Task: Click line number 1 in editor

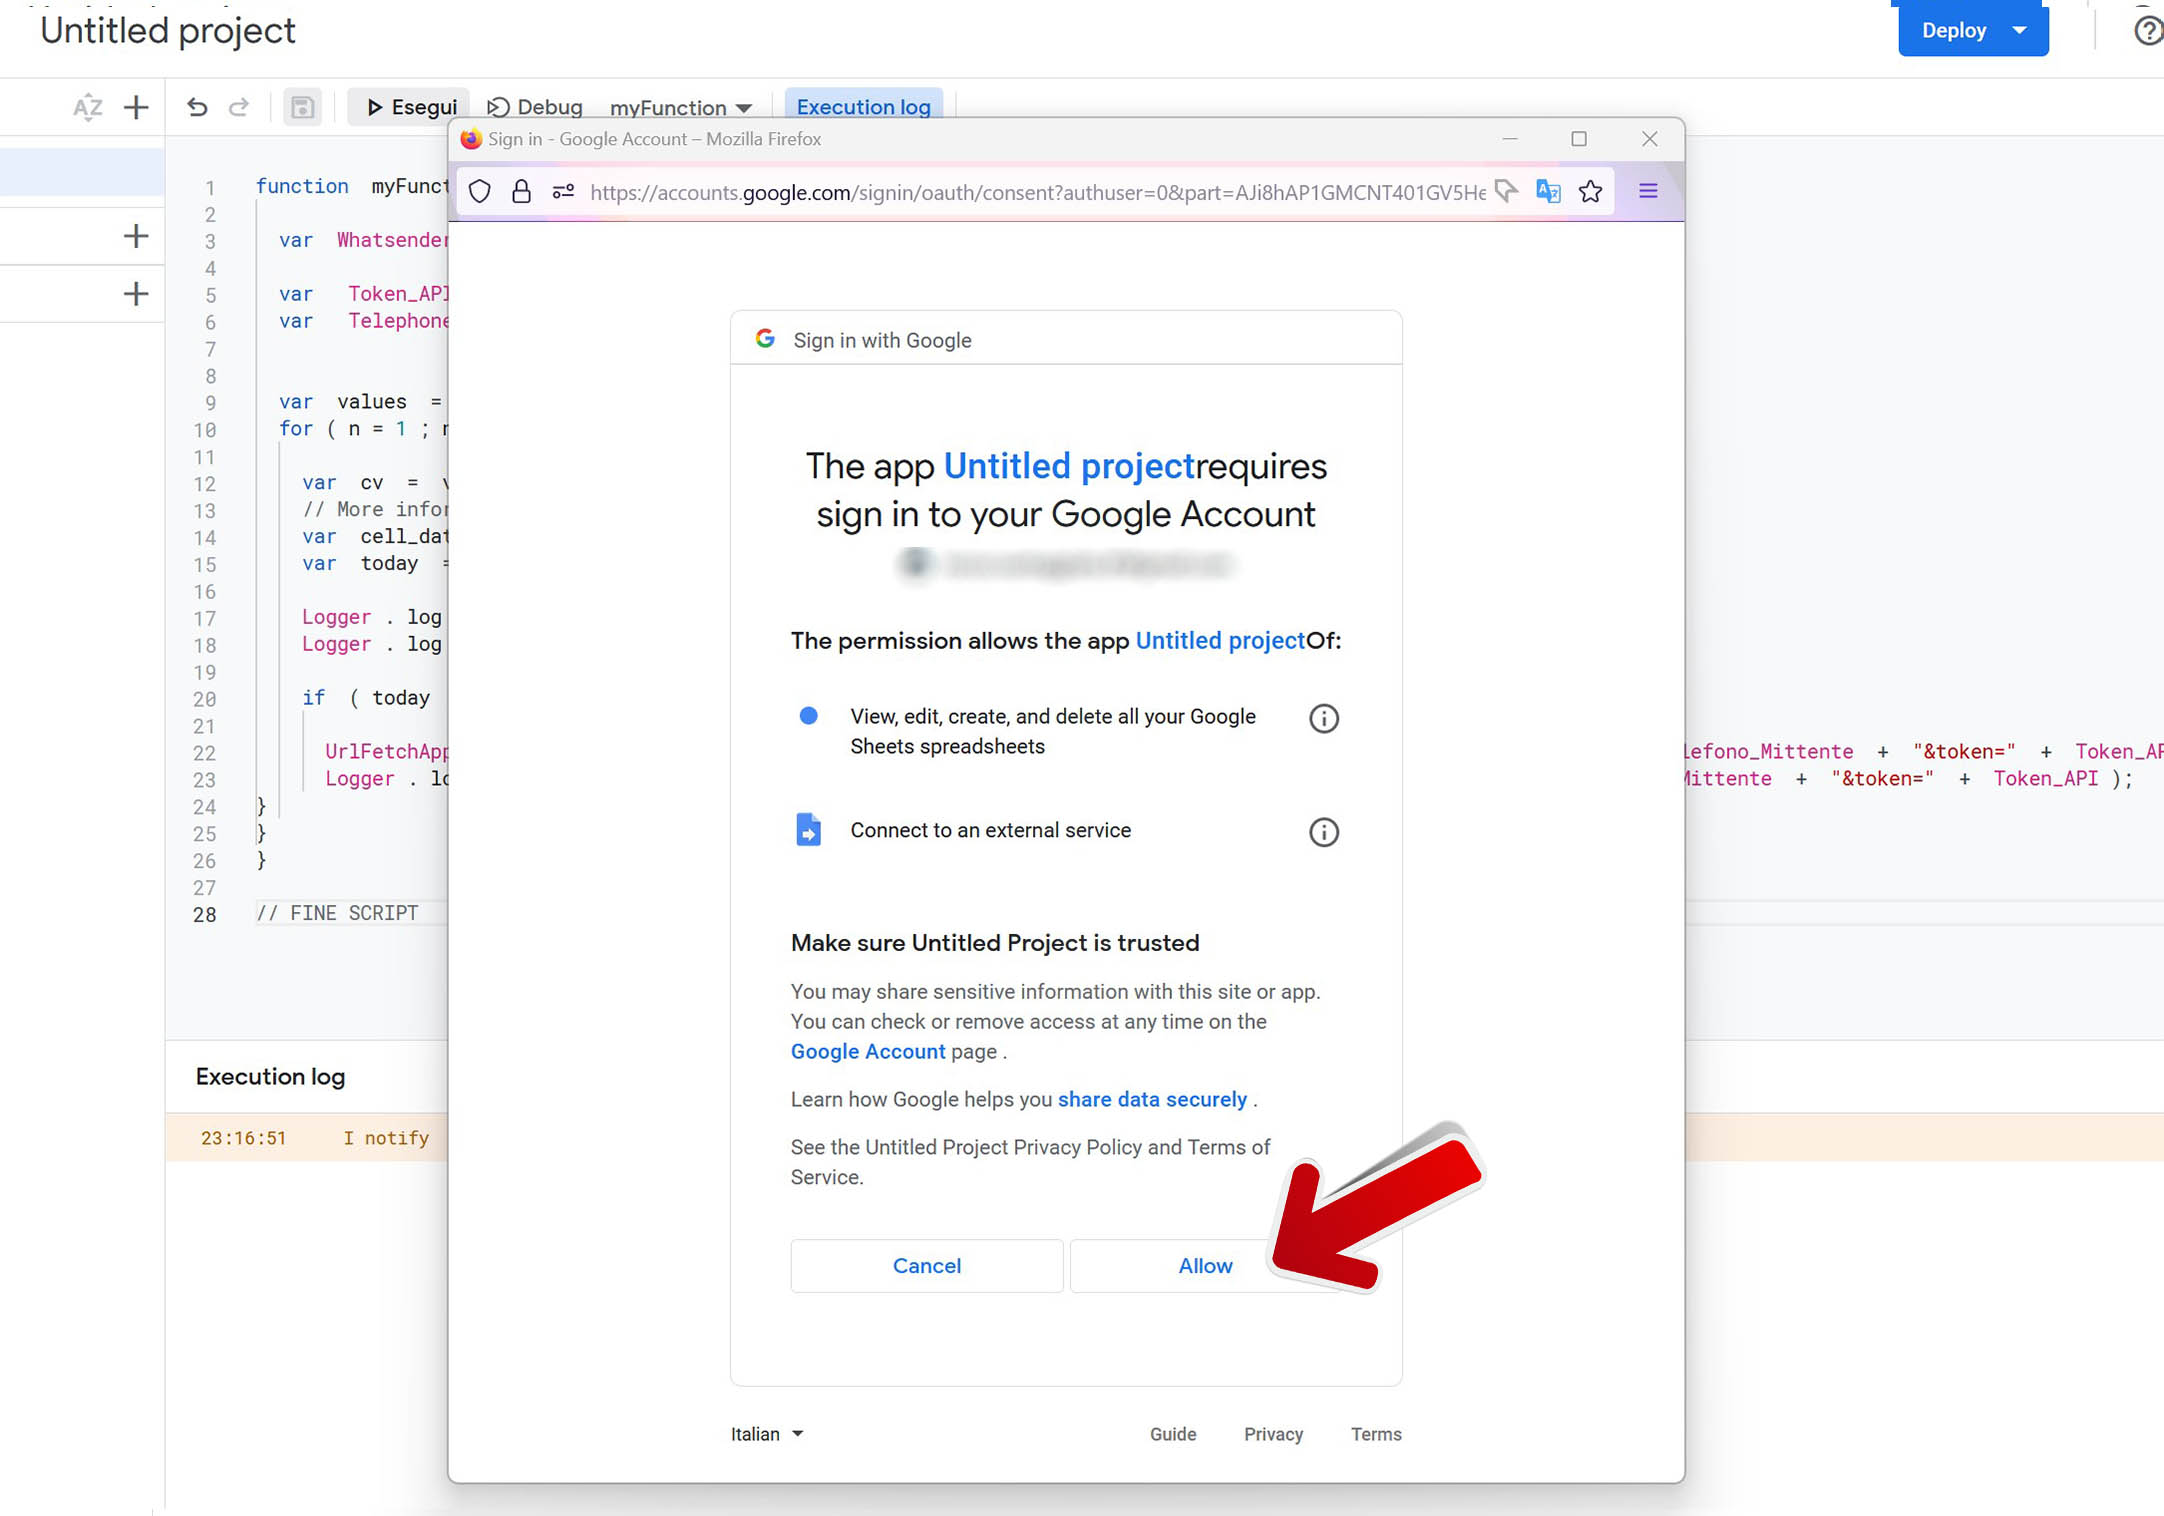Action: (x=210, y=187)
